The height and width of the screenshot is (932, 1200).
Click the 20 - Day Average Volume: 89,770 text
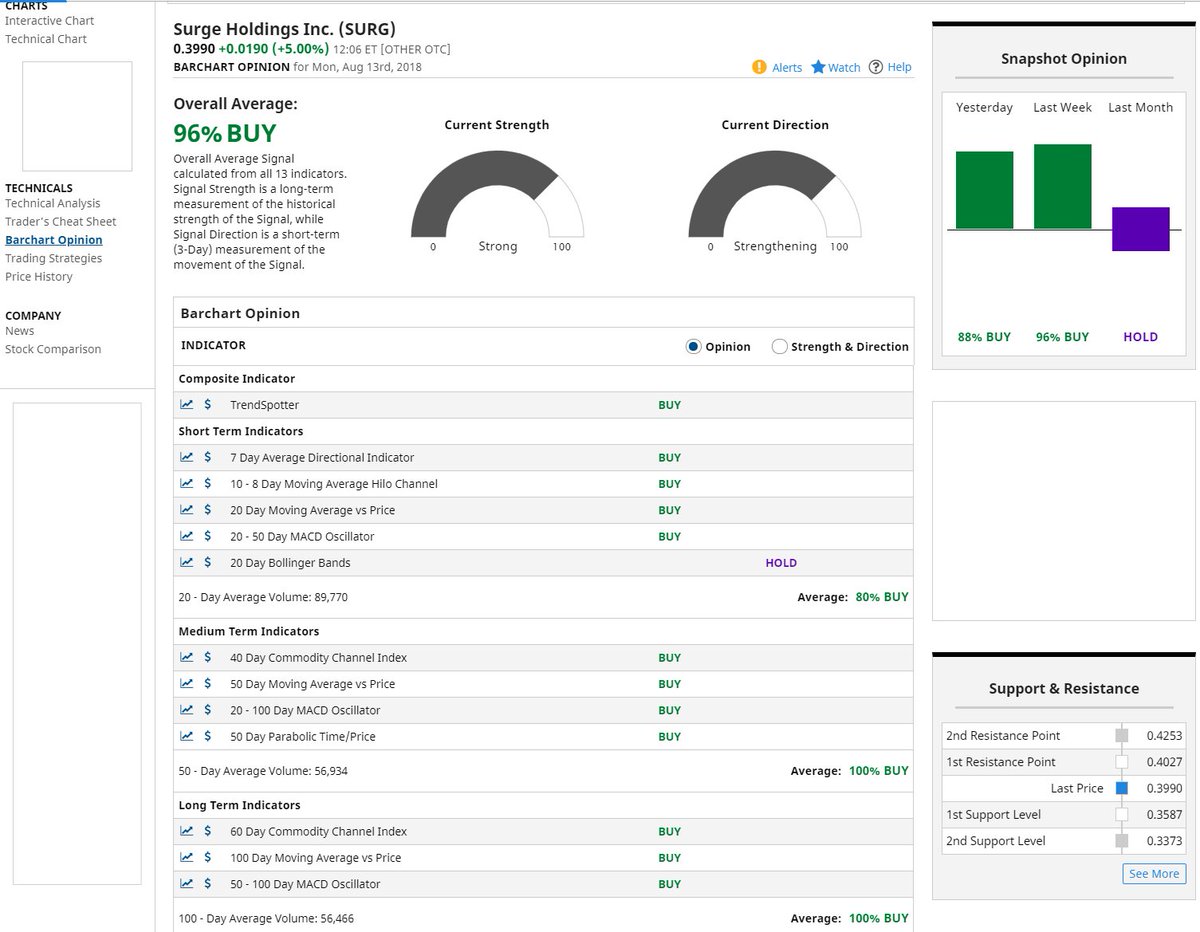(x=263, y=597)
